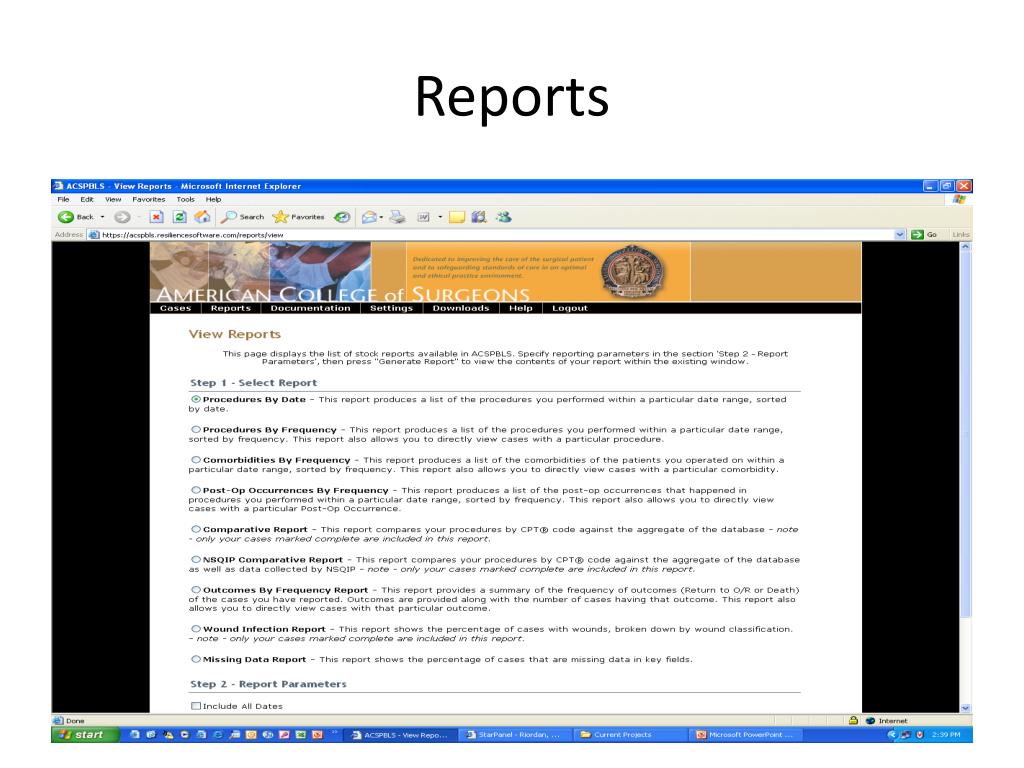Expand the Links toolbar

pos(960,234)
